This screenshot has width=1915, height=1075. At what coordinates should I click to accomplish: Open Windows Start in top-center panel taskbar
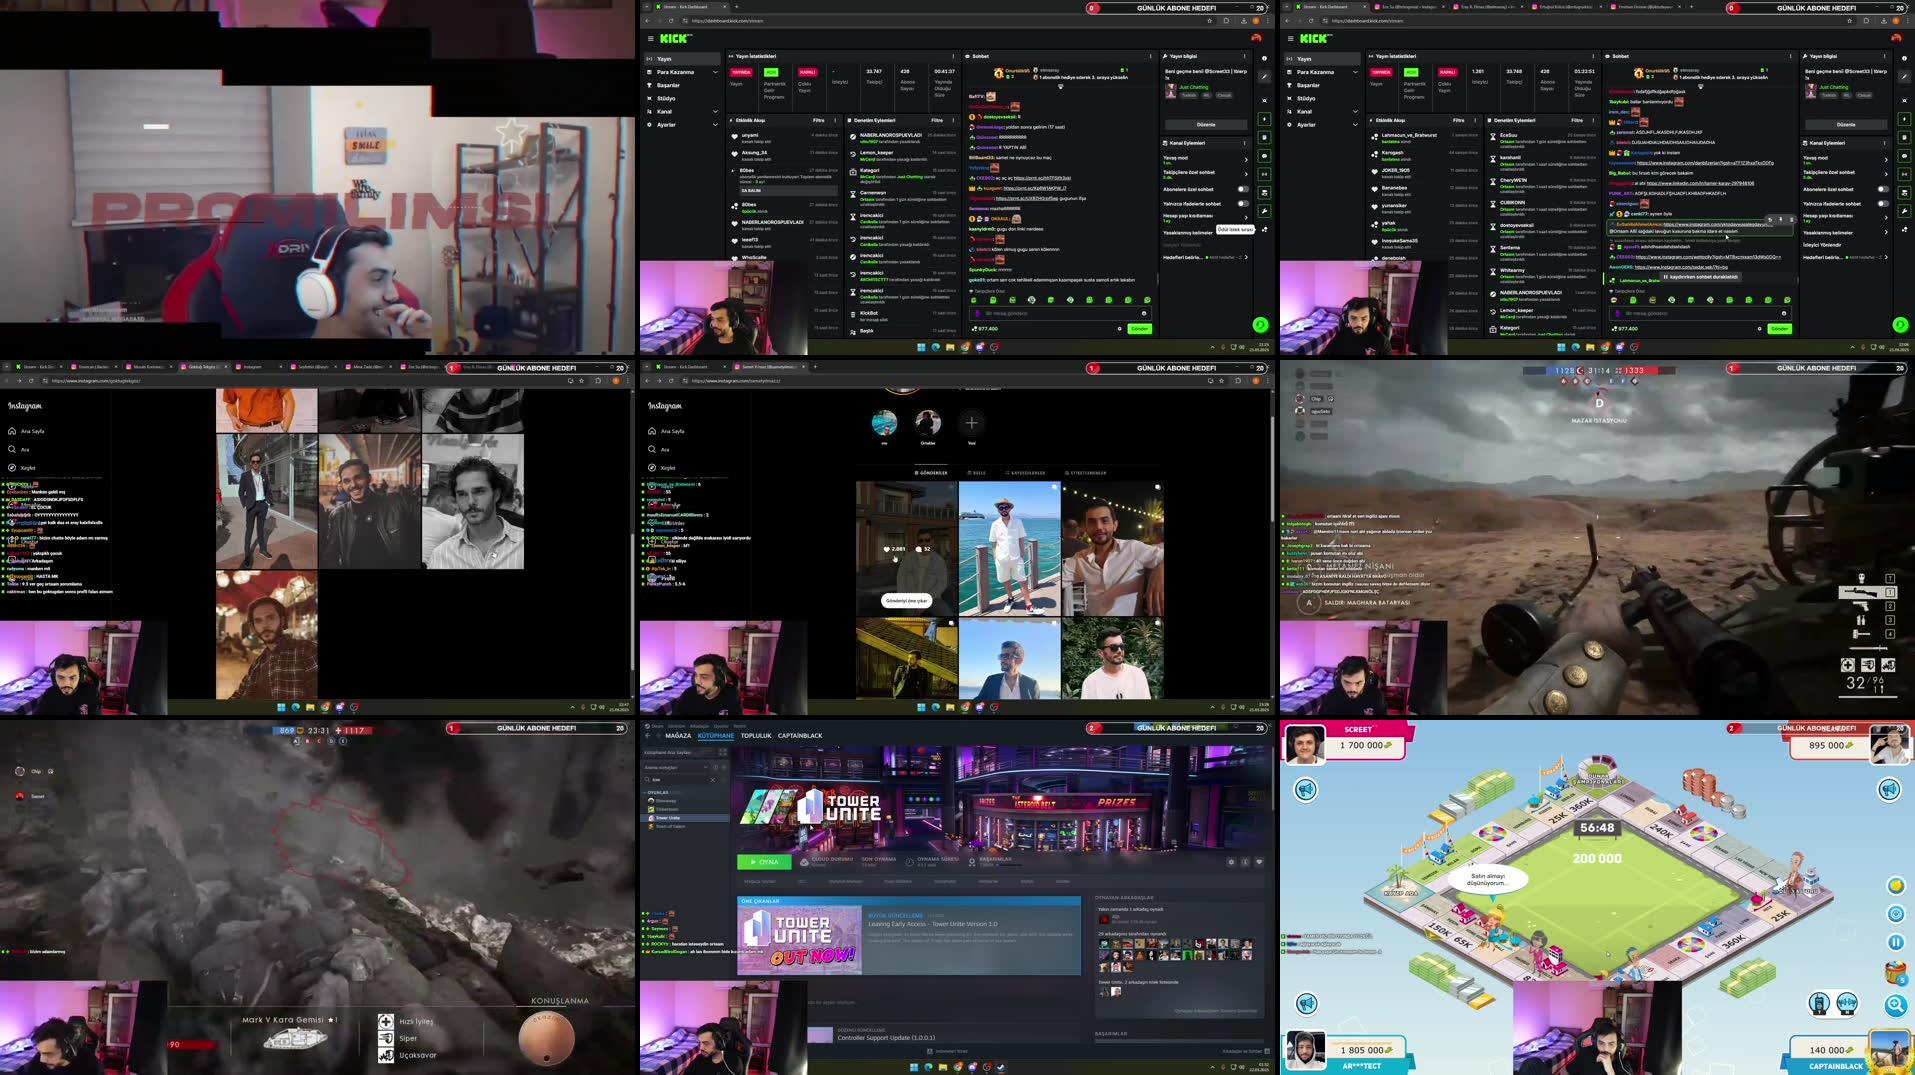(x=921, y=347)
